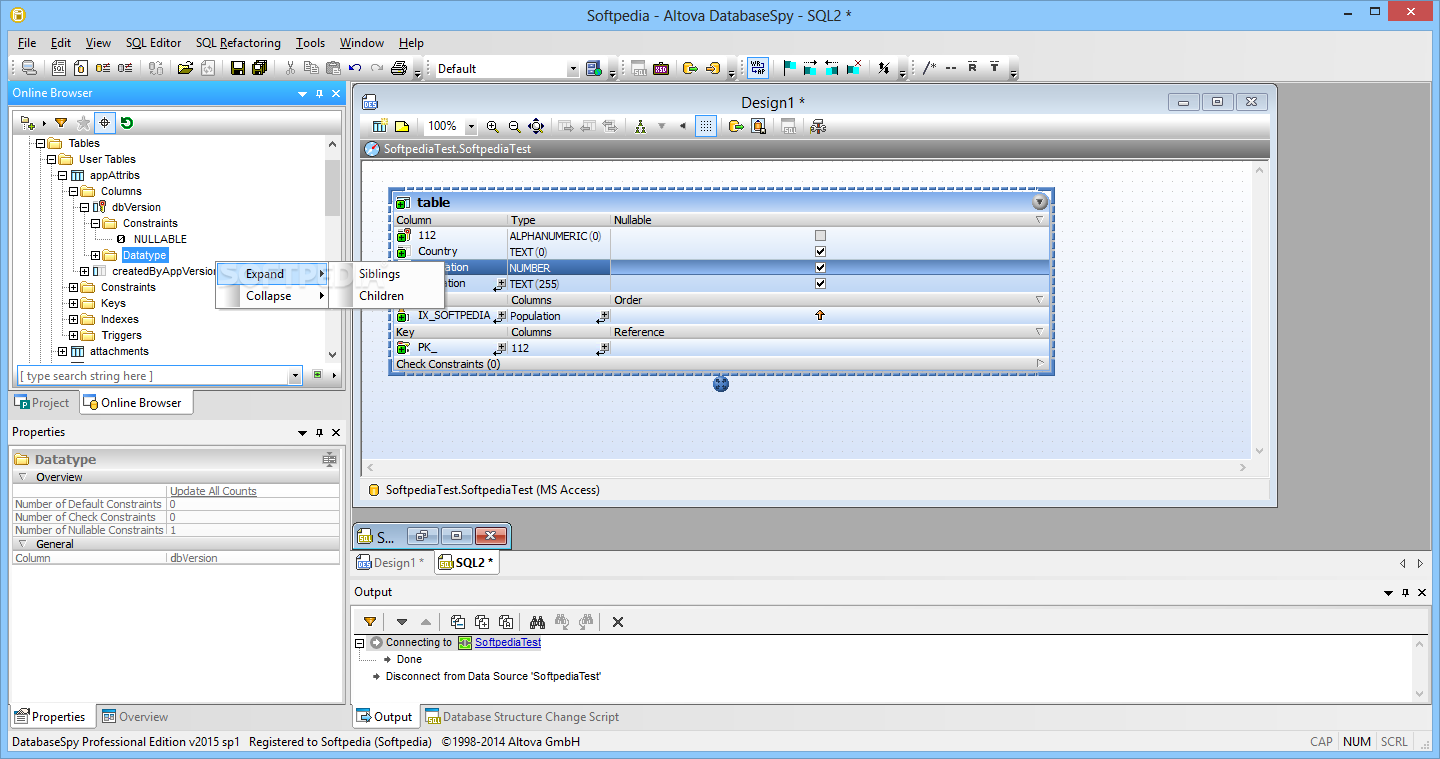Image resolution: width=1440 pixels, height=759 pixels.
Task: Switch to the Project tab
Action: pos(43,403)
